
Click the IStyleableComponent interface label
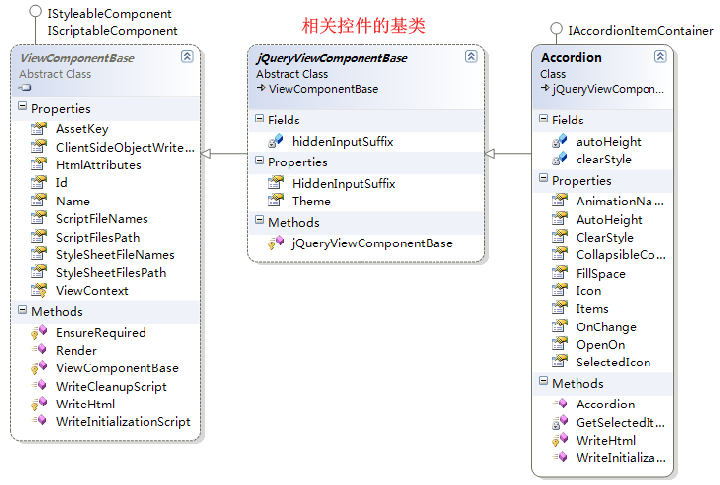click(x=109, y=14)
